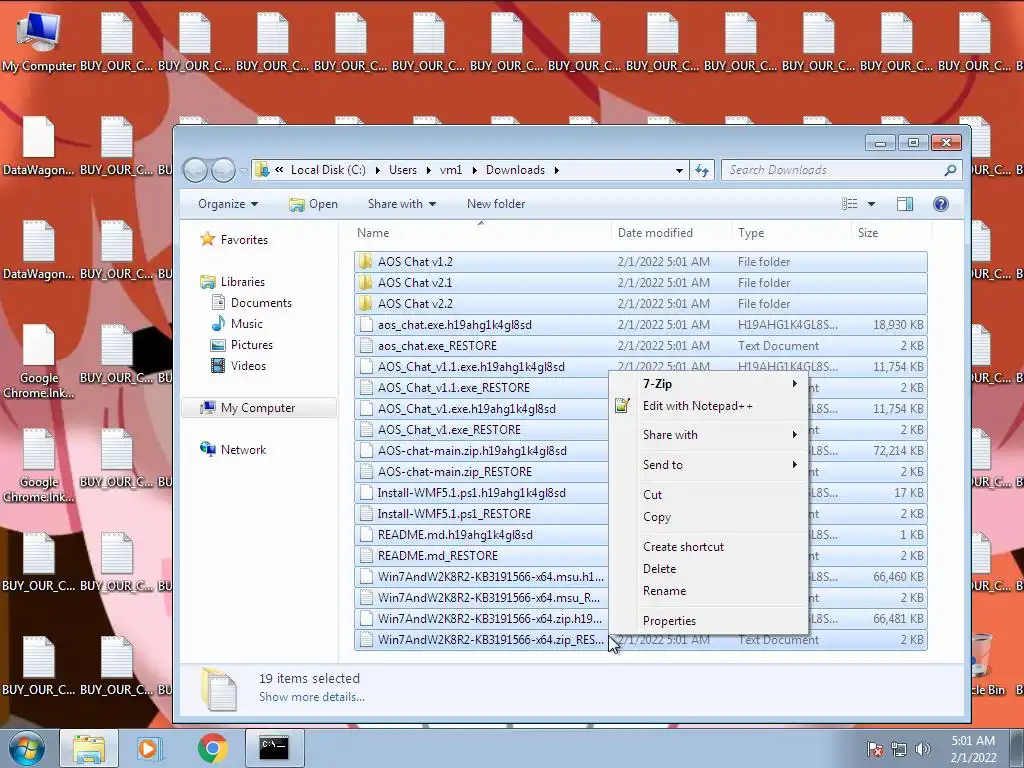This screenshot has height=768, width=1024.
Task: Open the Organize dropdown
Action: coord(228,204)
